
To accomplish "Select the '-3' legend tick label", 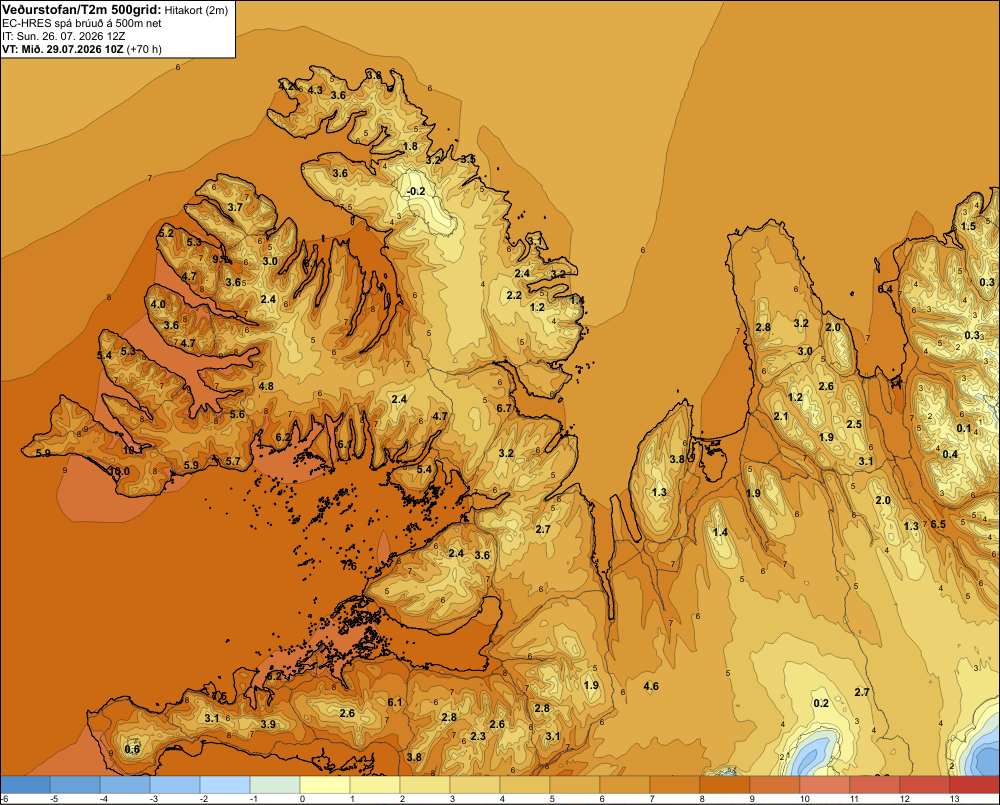I will [154, 799].
